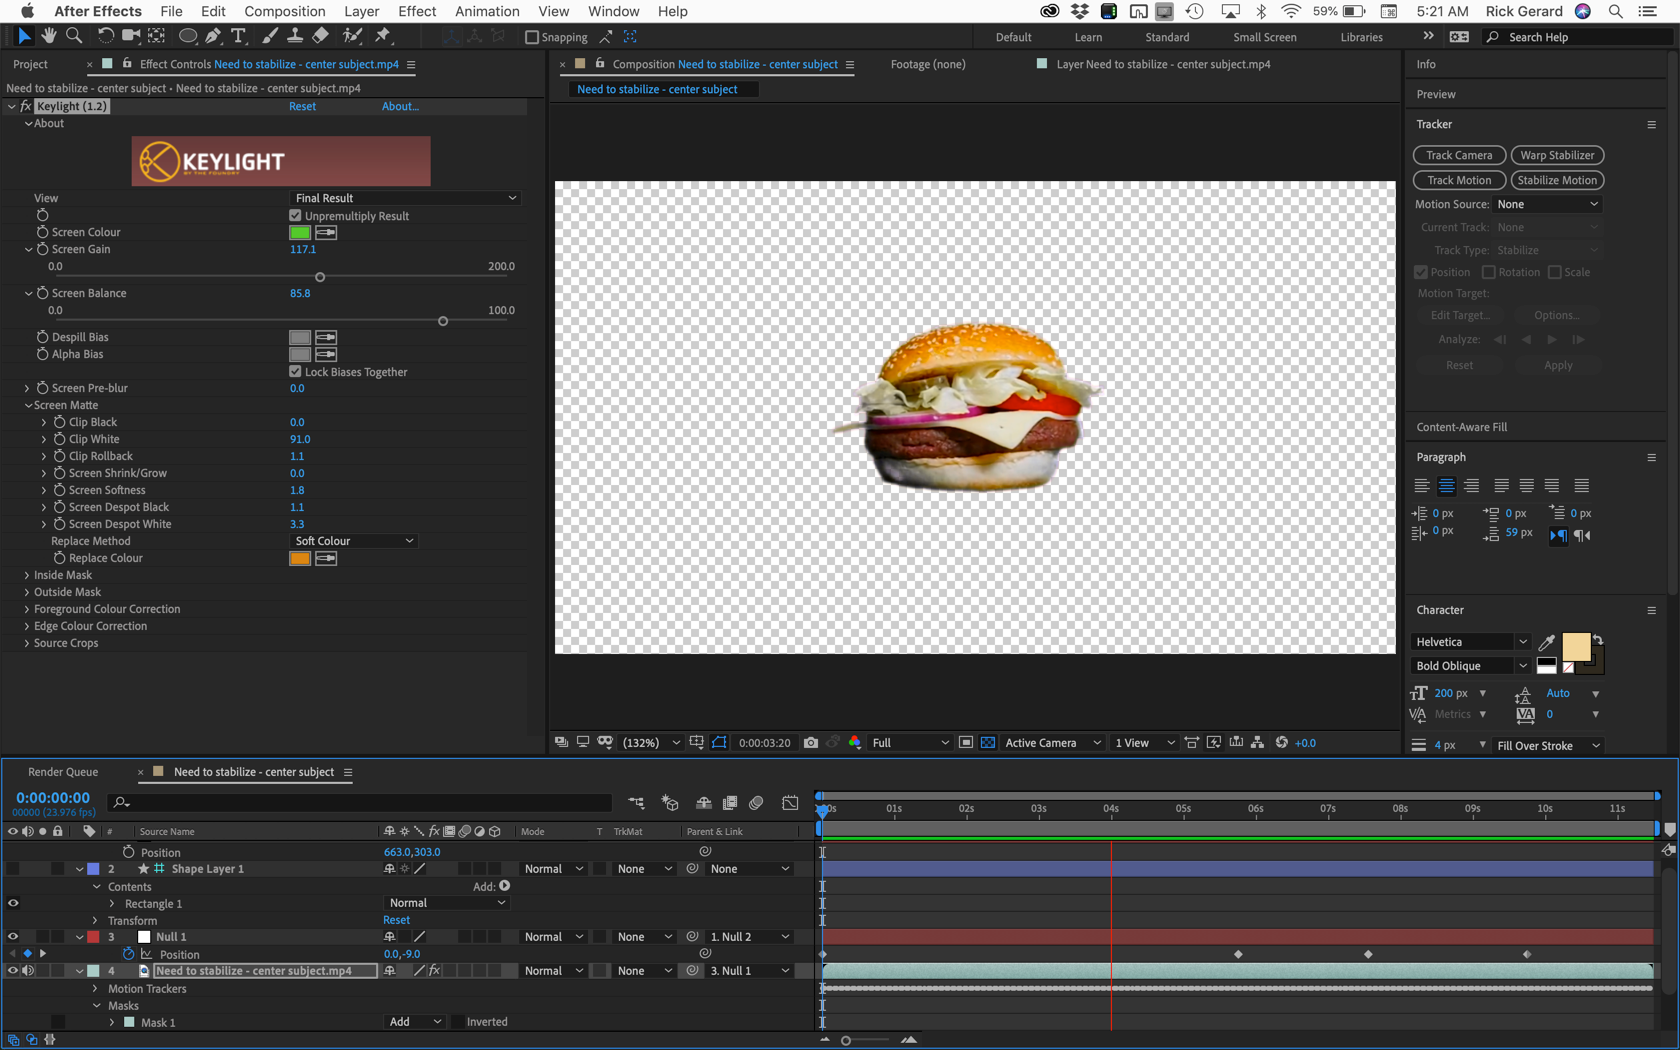The width and height of the screenshot is (1680, 1050).
Task: Click the orange Replace Colour swatch
Action: point(299,558)
